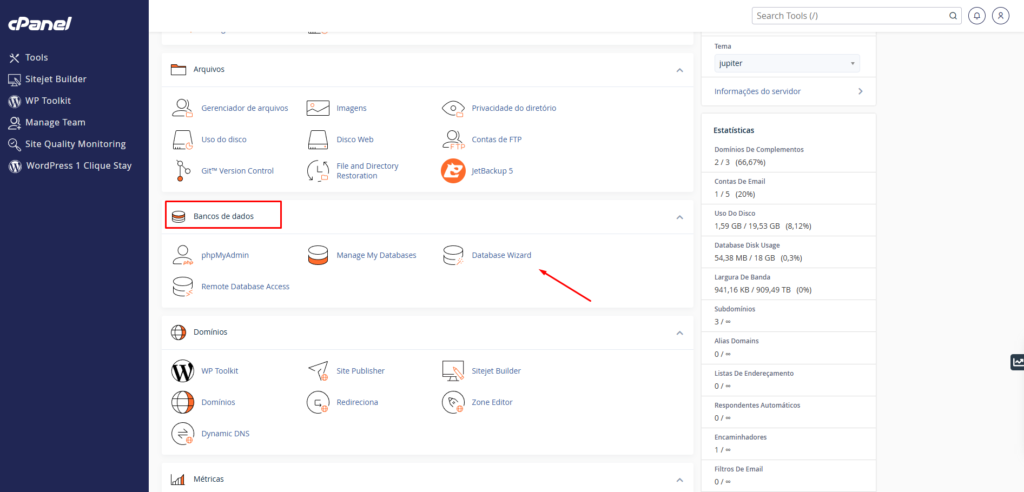The width and height of the screenshot is (1024, 492).
Task: Collapse the Domínios section
Action: pyautogui.click(x=680, y=333)
